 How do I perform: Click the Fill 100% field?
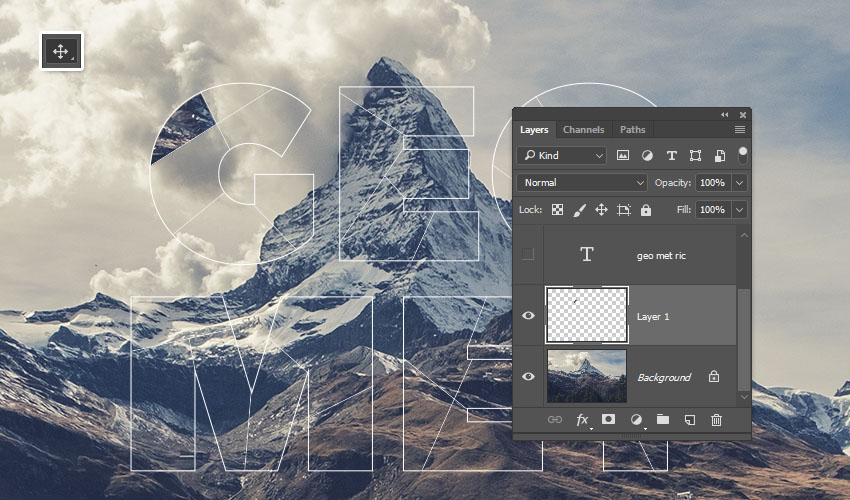pos(712,210)
